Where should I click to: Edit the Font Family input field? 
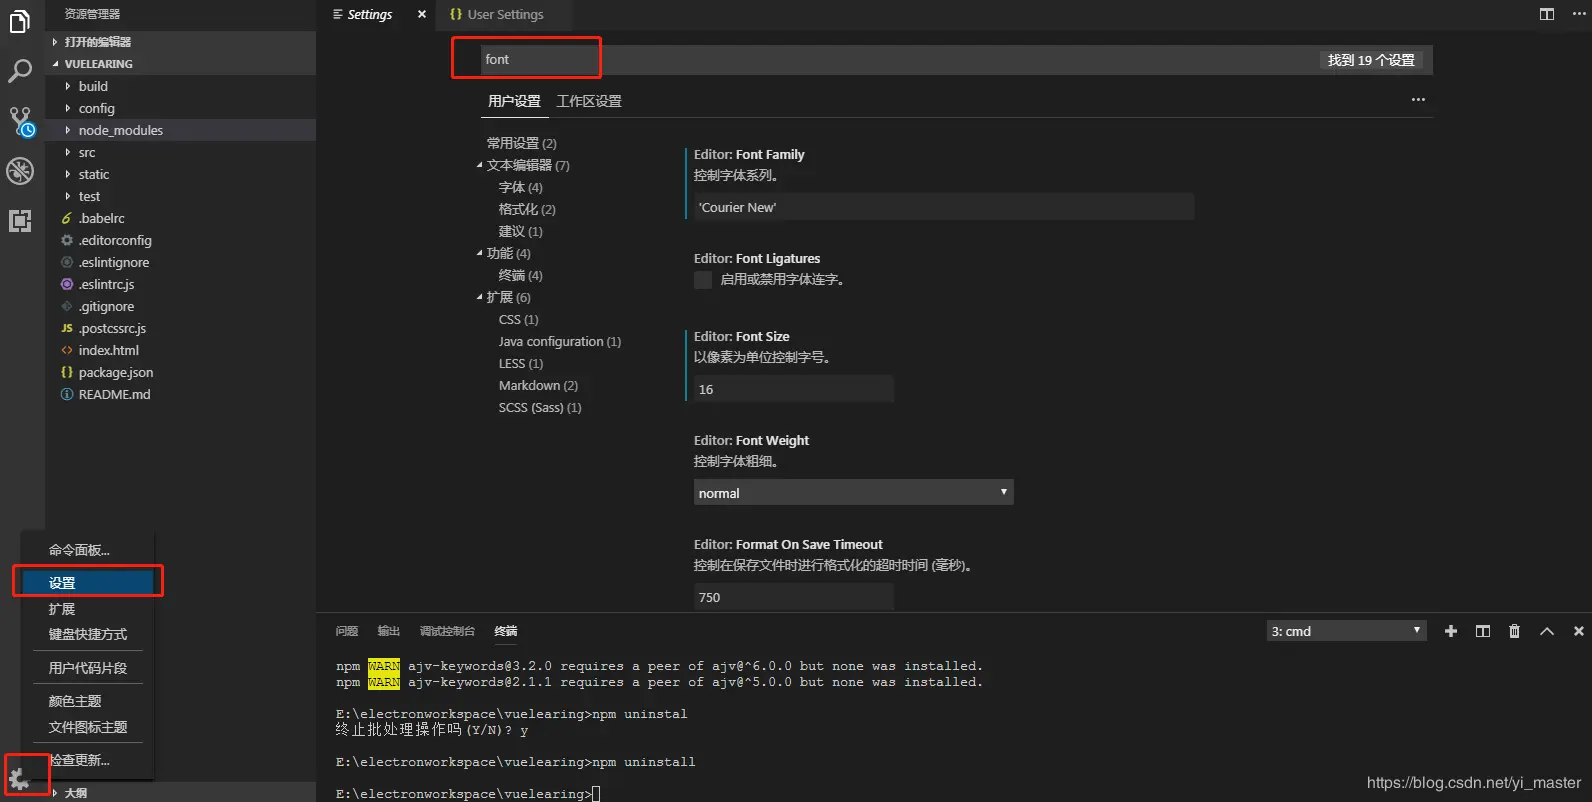point(944,207)
